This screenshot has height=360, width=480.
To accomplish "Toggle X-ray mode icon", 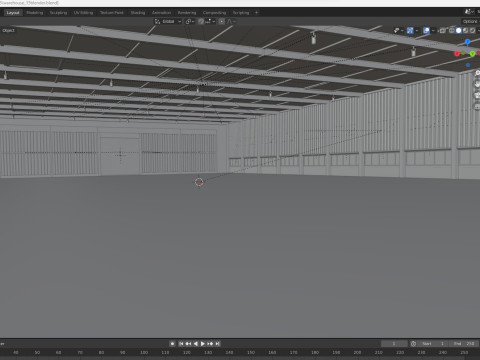I will [443, 30].
